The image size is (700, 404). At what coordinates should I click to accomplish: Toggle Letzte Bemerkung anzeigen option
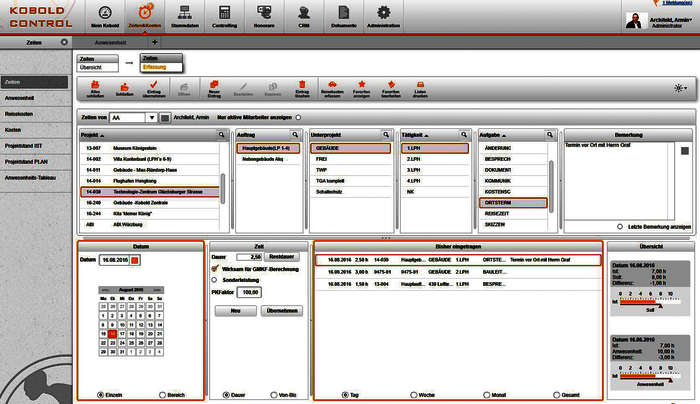point(620,227)
